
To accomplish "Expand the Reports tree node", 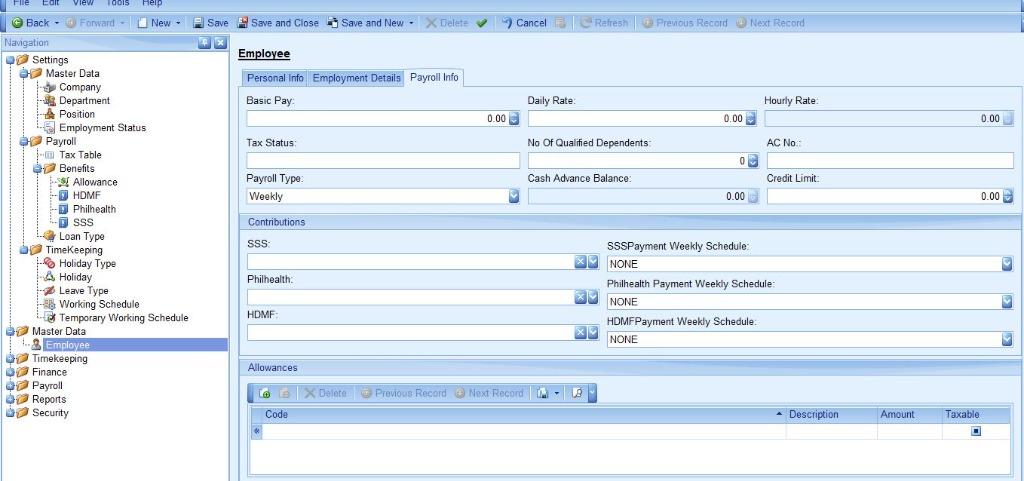I will (9, 399).
